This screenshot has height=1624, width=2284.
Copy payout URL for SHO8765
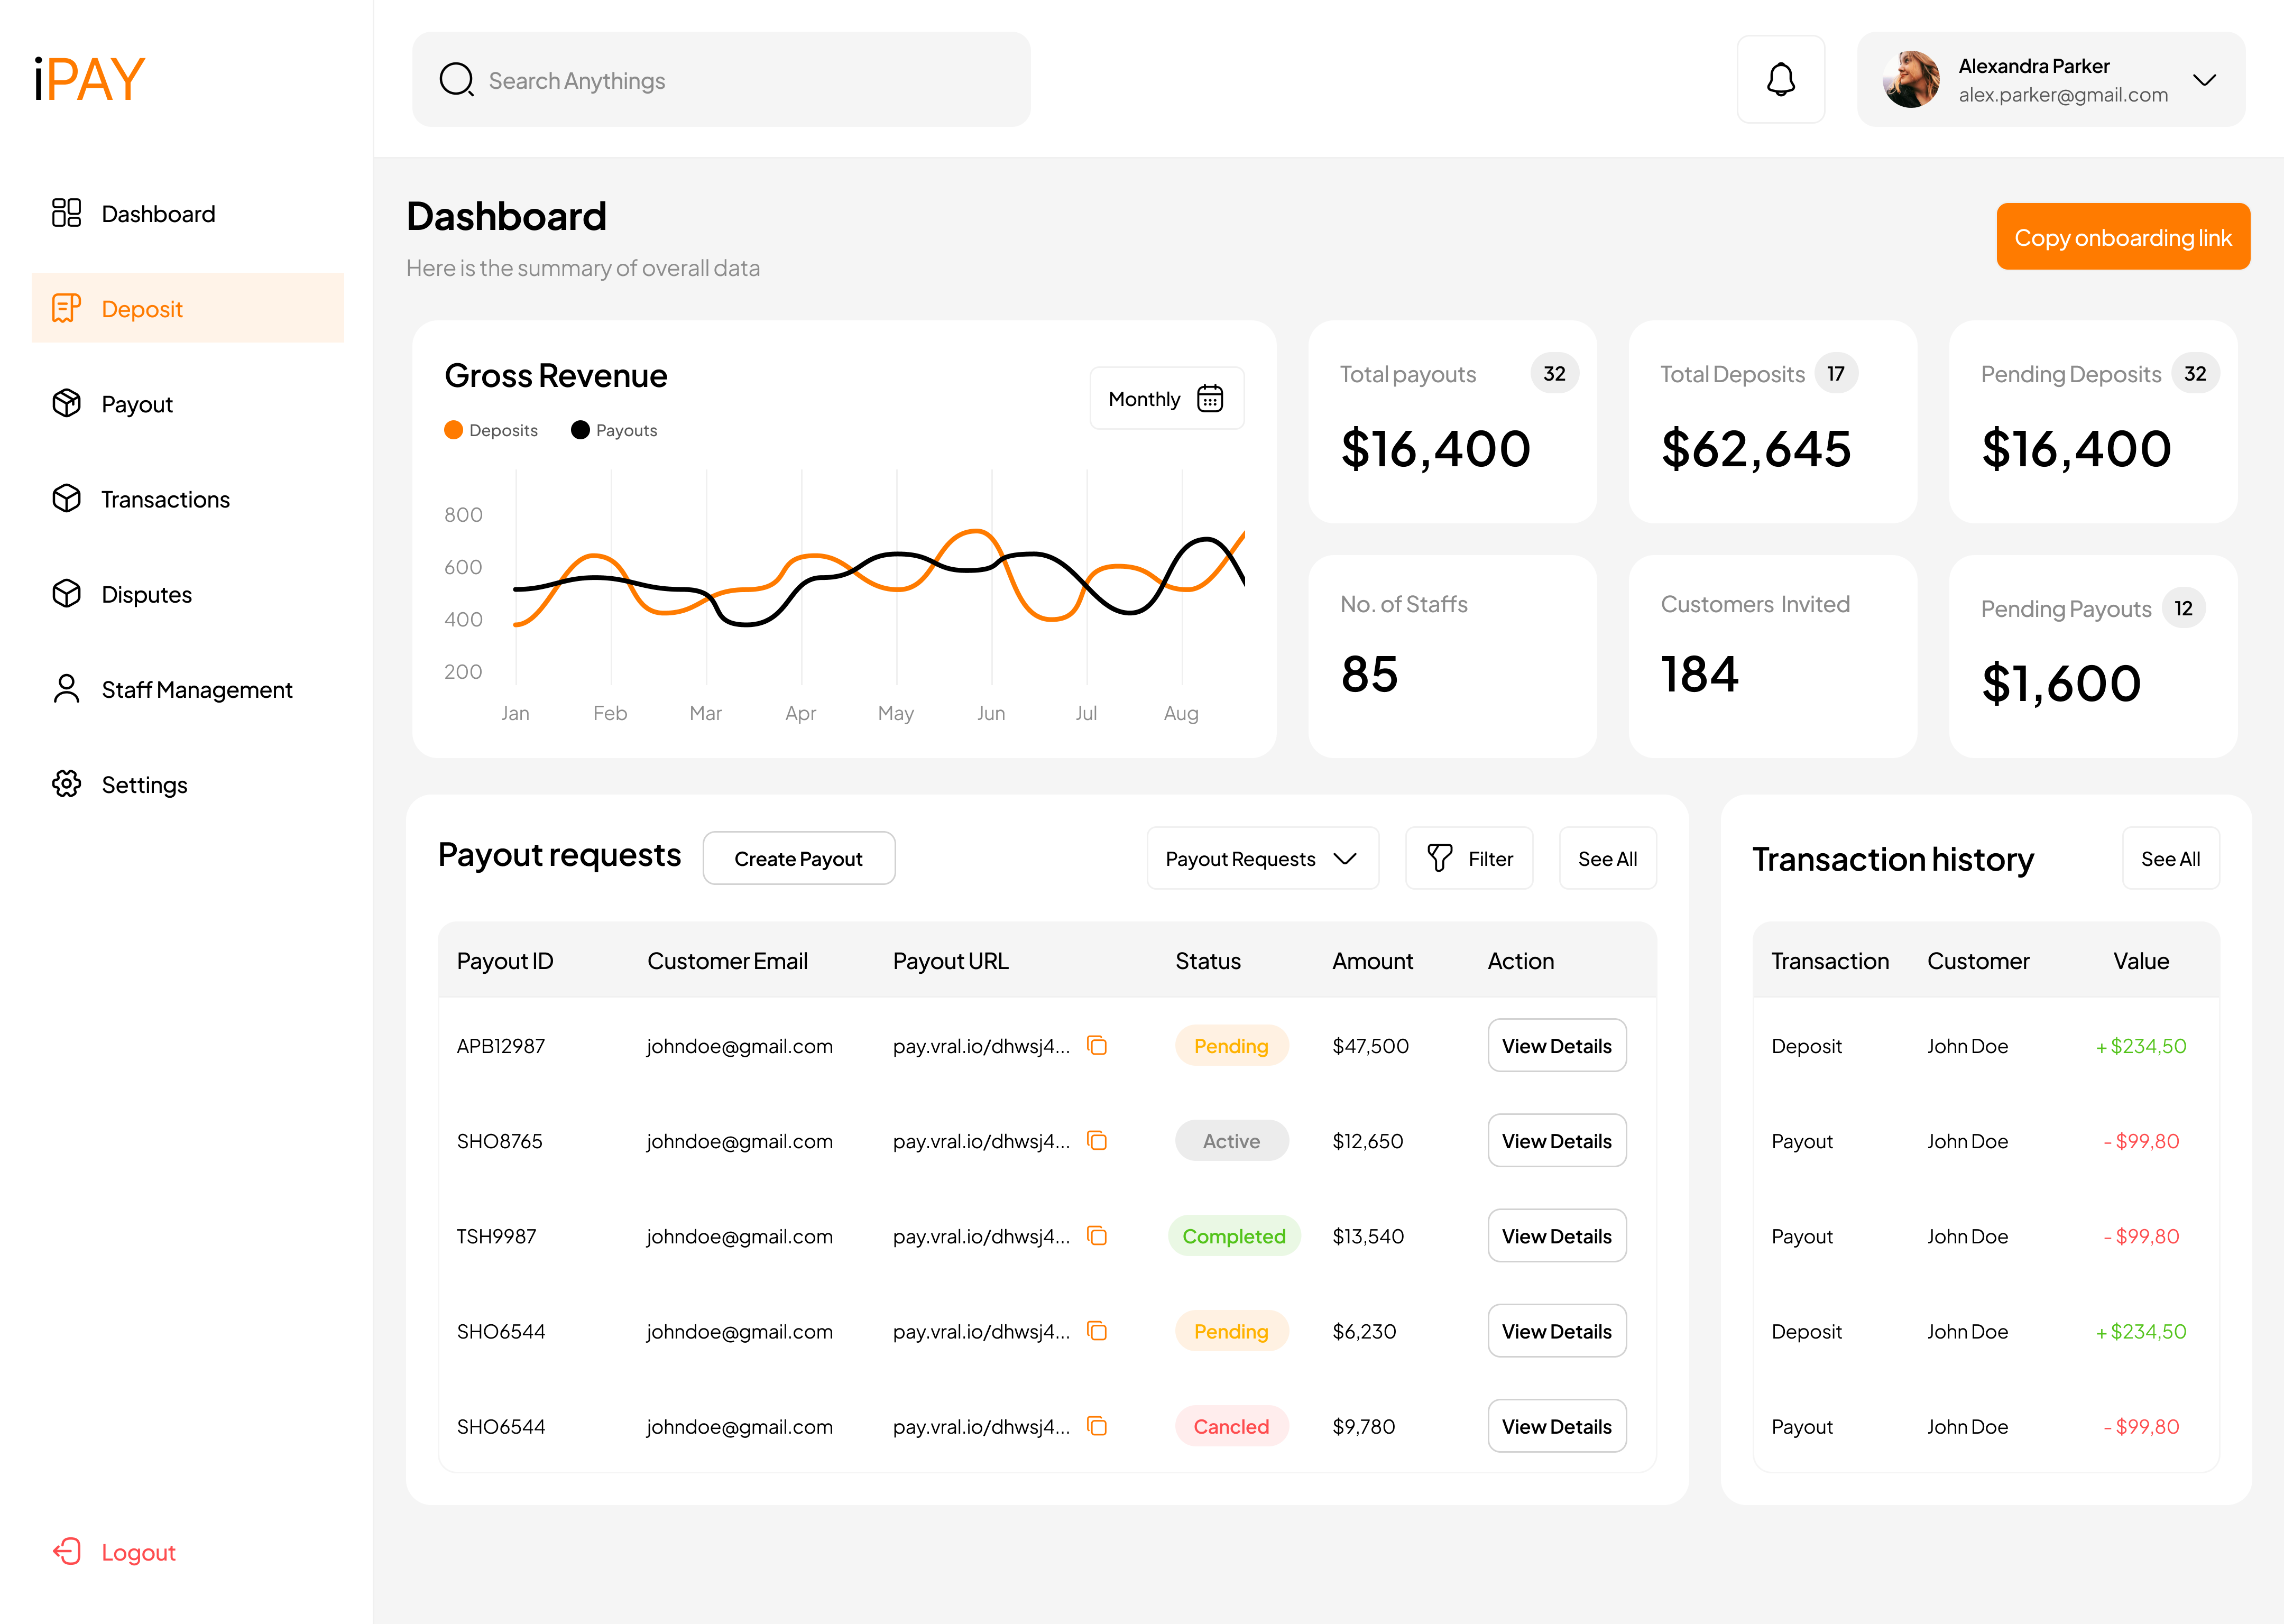click(1097, 1140)
